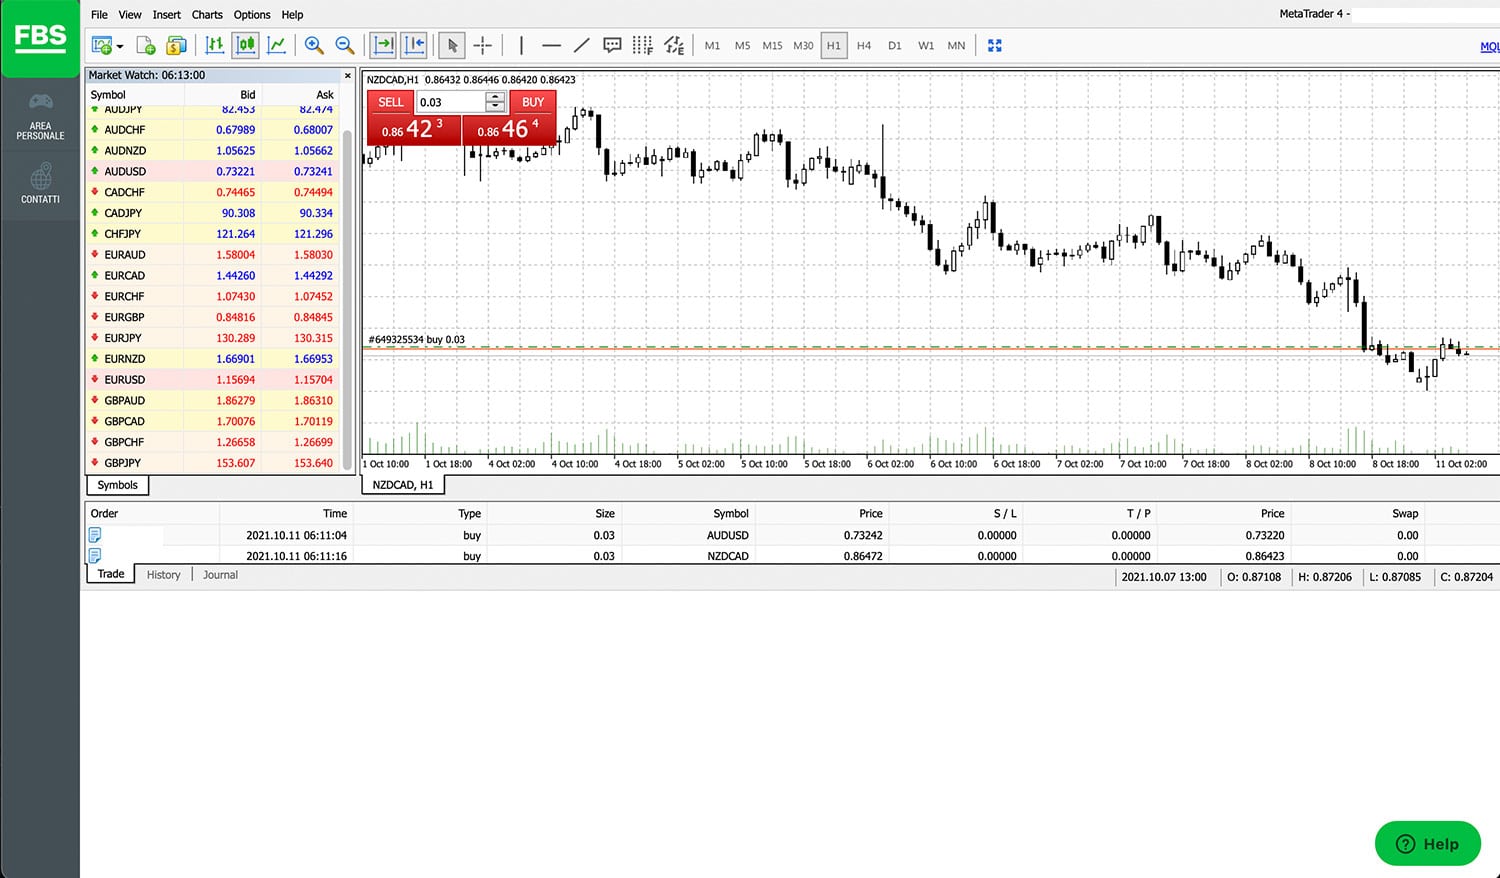Click the NZDCAD, H1 chart tab

[403, 485]
